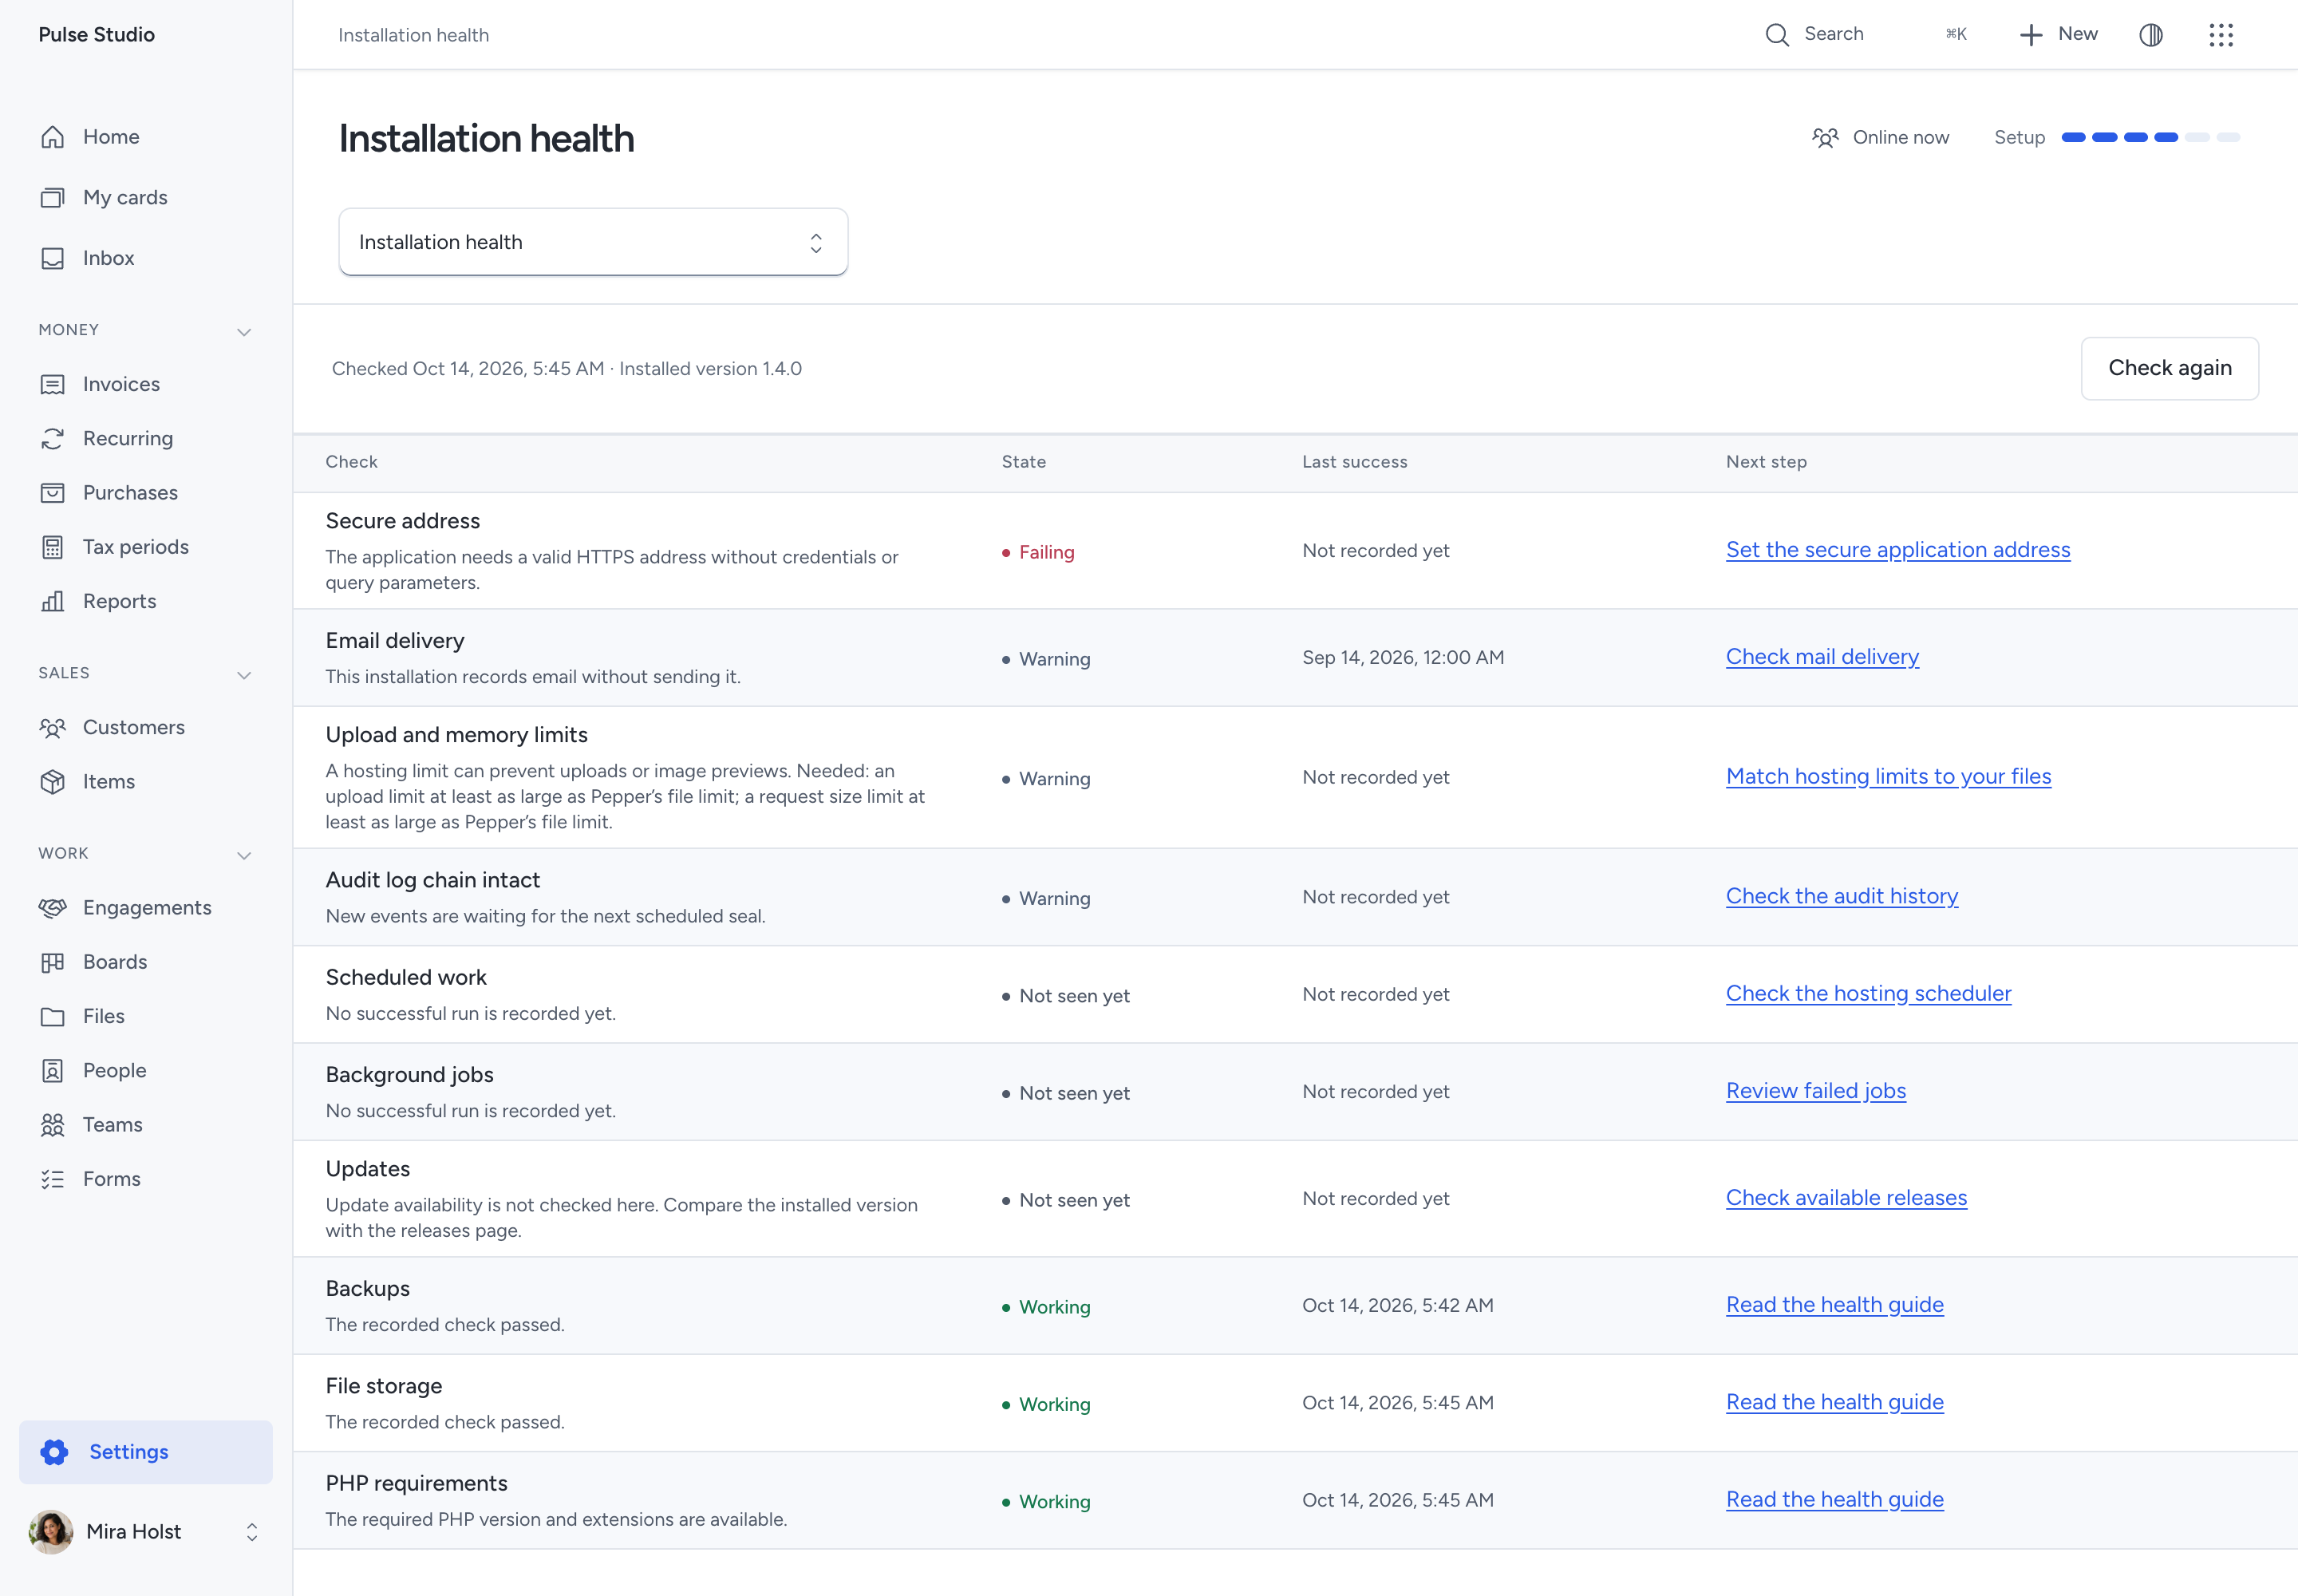Click the Teams group icon
This screenshot has height=1596, width=2298.
(52, 1125)
